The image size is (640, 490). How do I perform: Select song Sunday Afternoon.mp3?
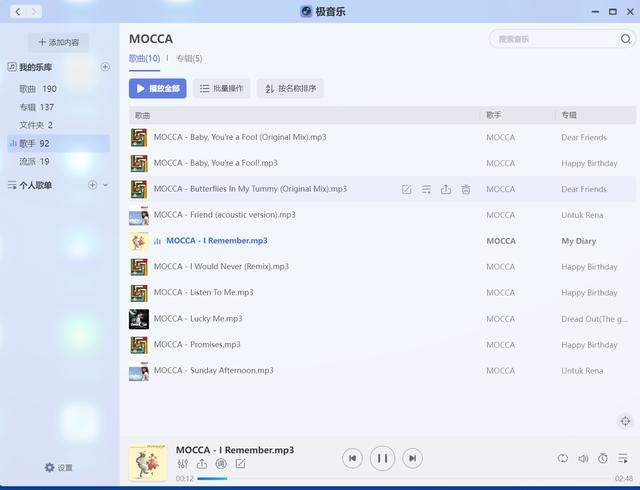[x=382, y=371]
